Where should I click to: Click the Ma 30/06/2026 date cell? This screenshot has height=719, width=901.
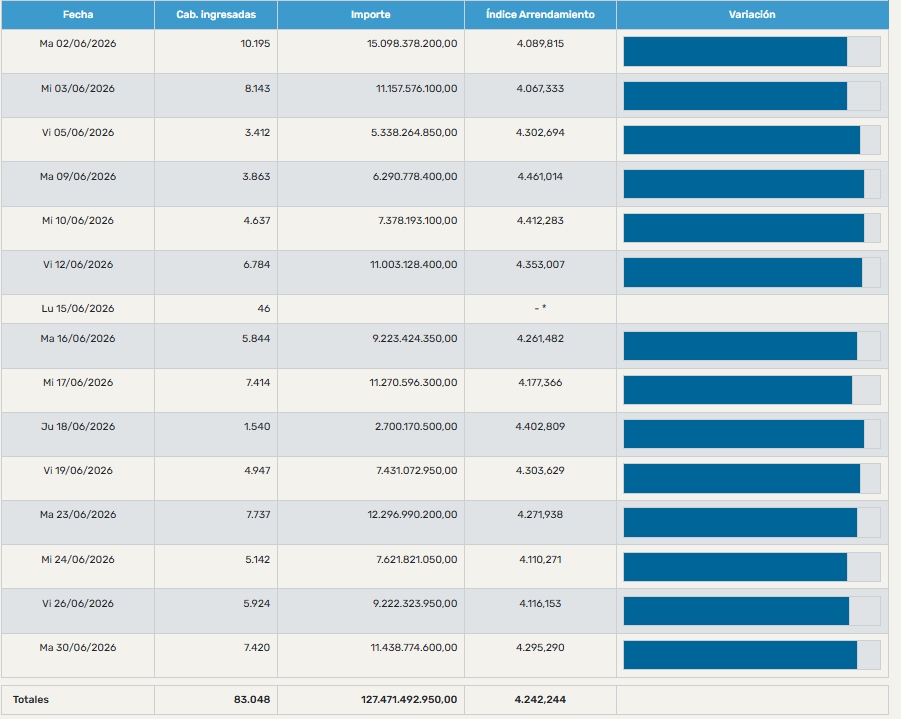[x=78, y=648]
